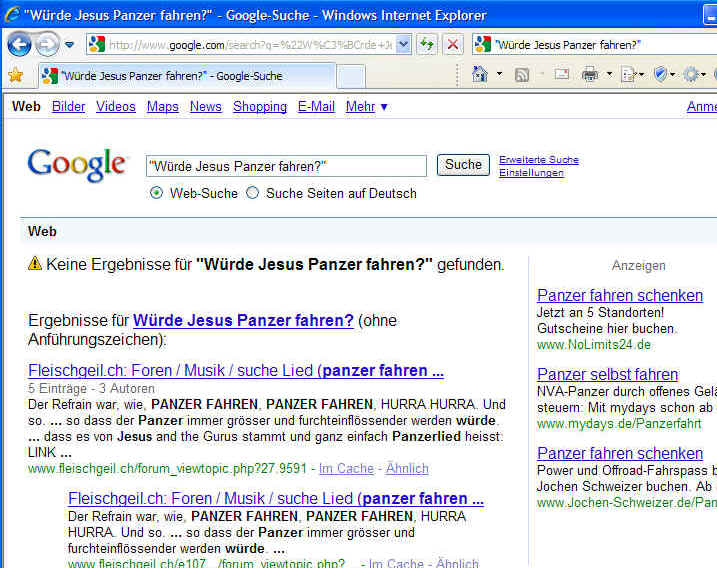Click the bold Web link in Google navigation
Image resolution: width=717 pixels, height=568 pixels.
[26, 107]
